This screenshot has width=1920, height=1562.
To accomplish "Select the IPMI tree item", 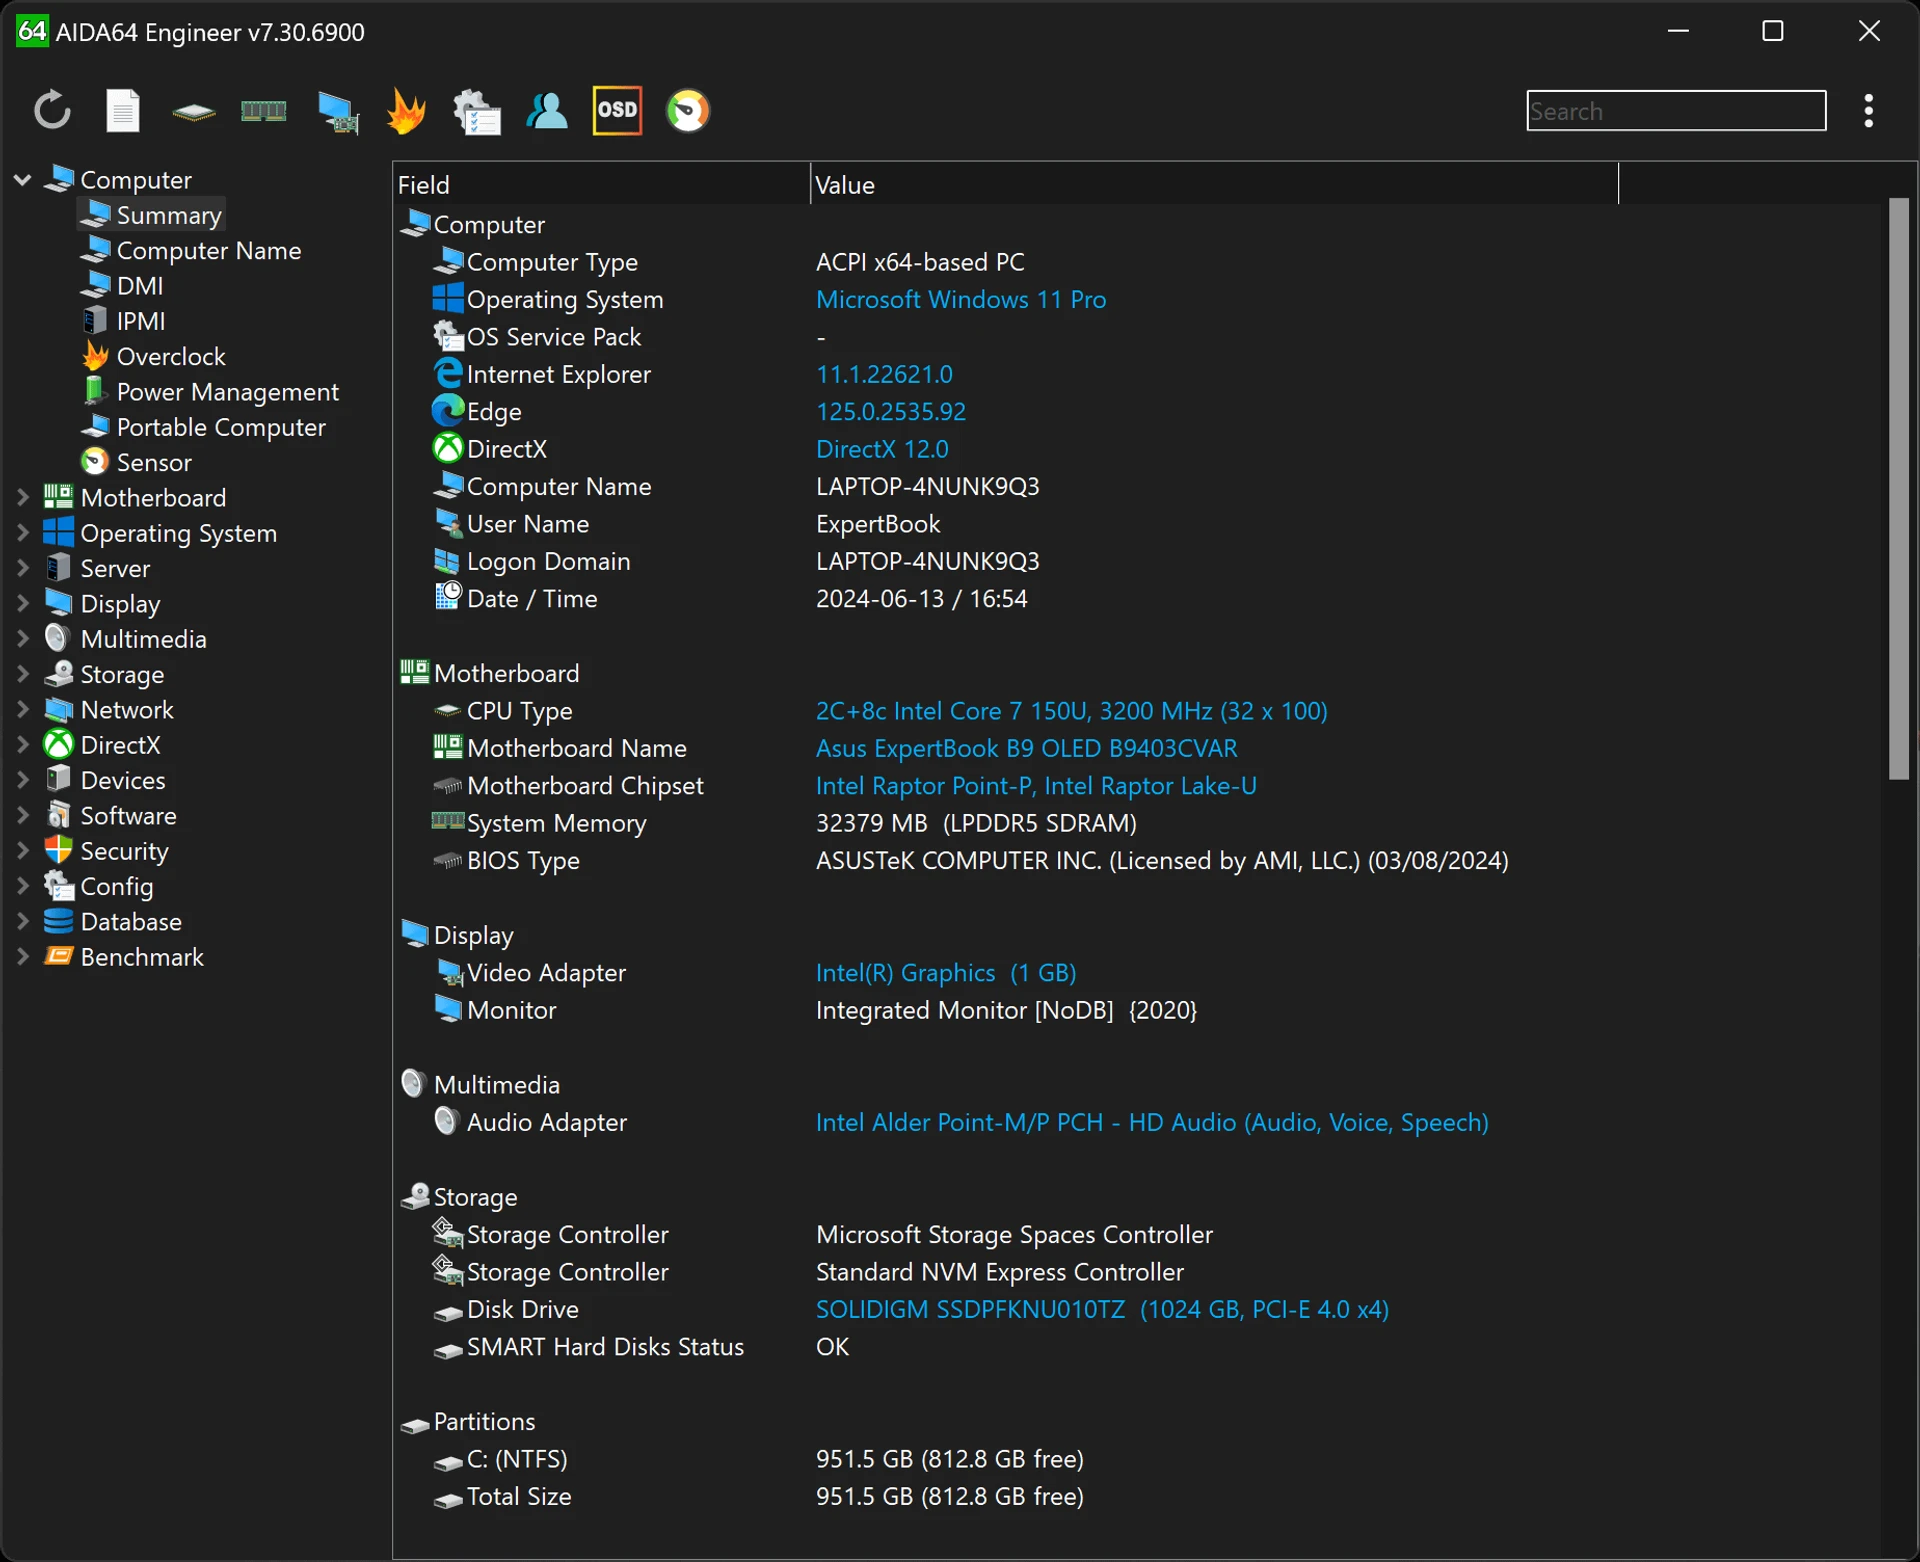I will (x=122, y=321).
